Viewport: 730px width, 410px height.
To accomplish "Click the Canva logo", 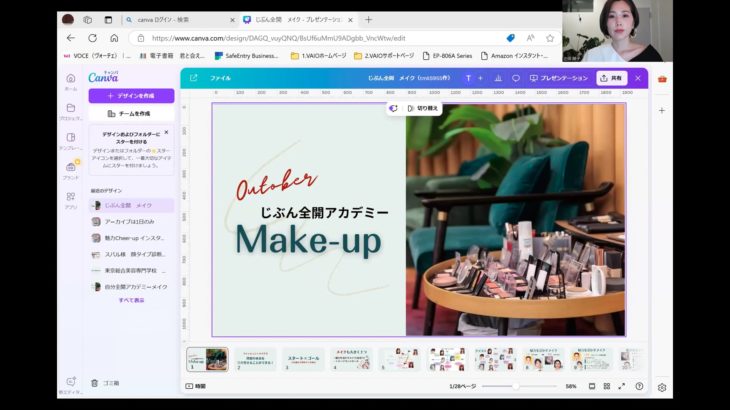I will point(103,77).
